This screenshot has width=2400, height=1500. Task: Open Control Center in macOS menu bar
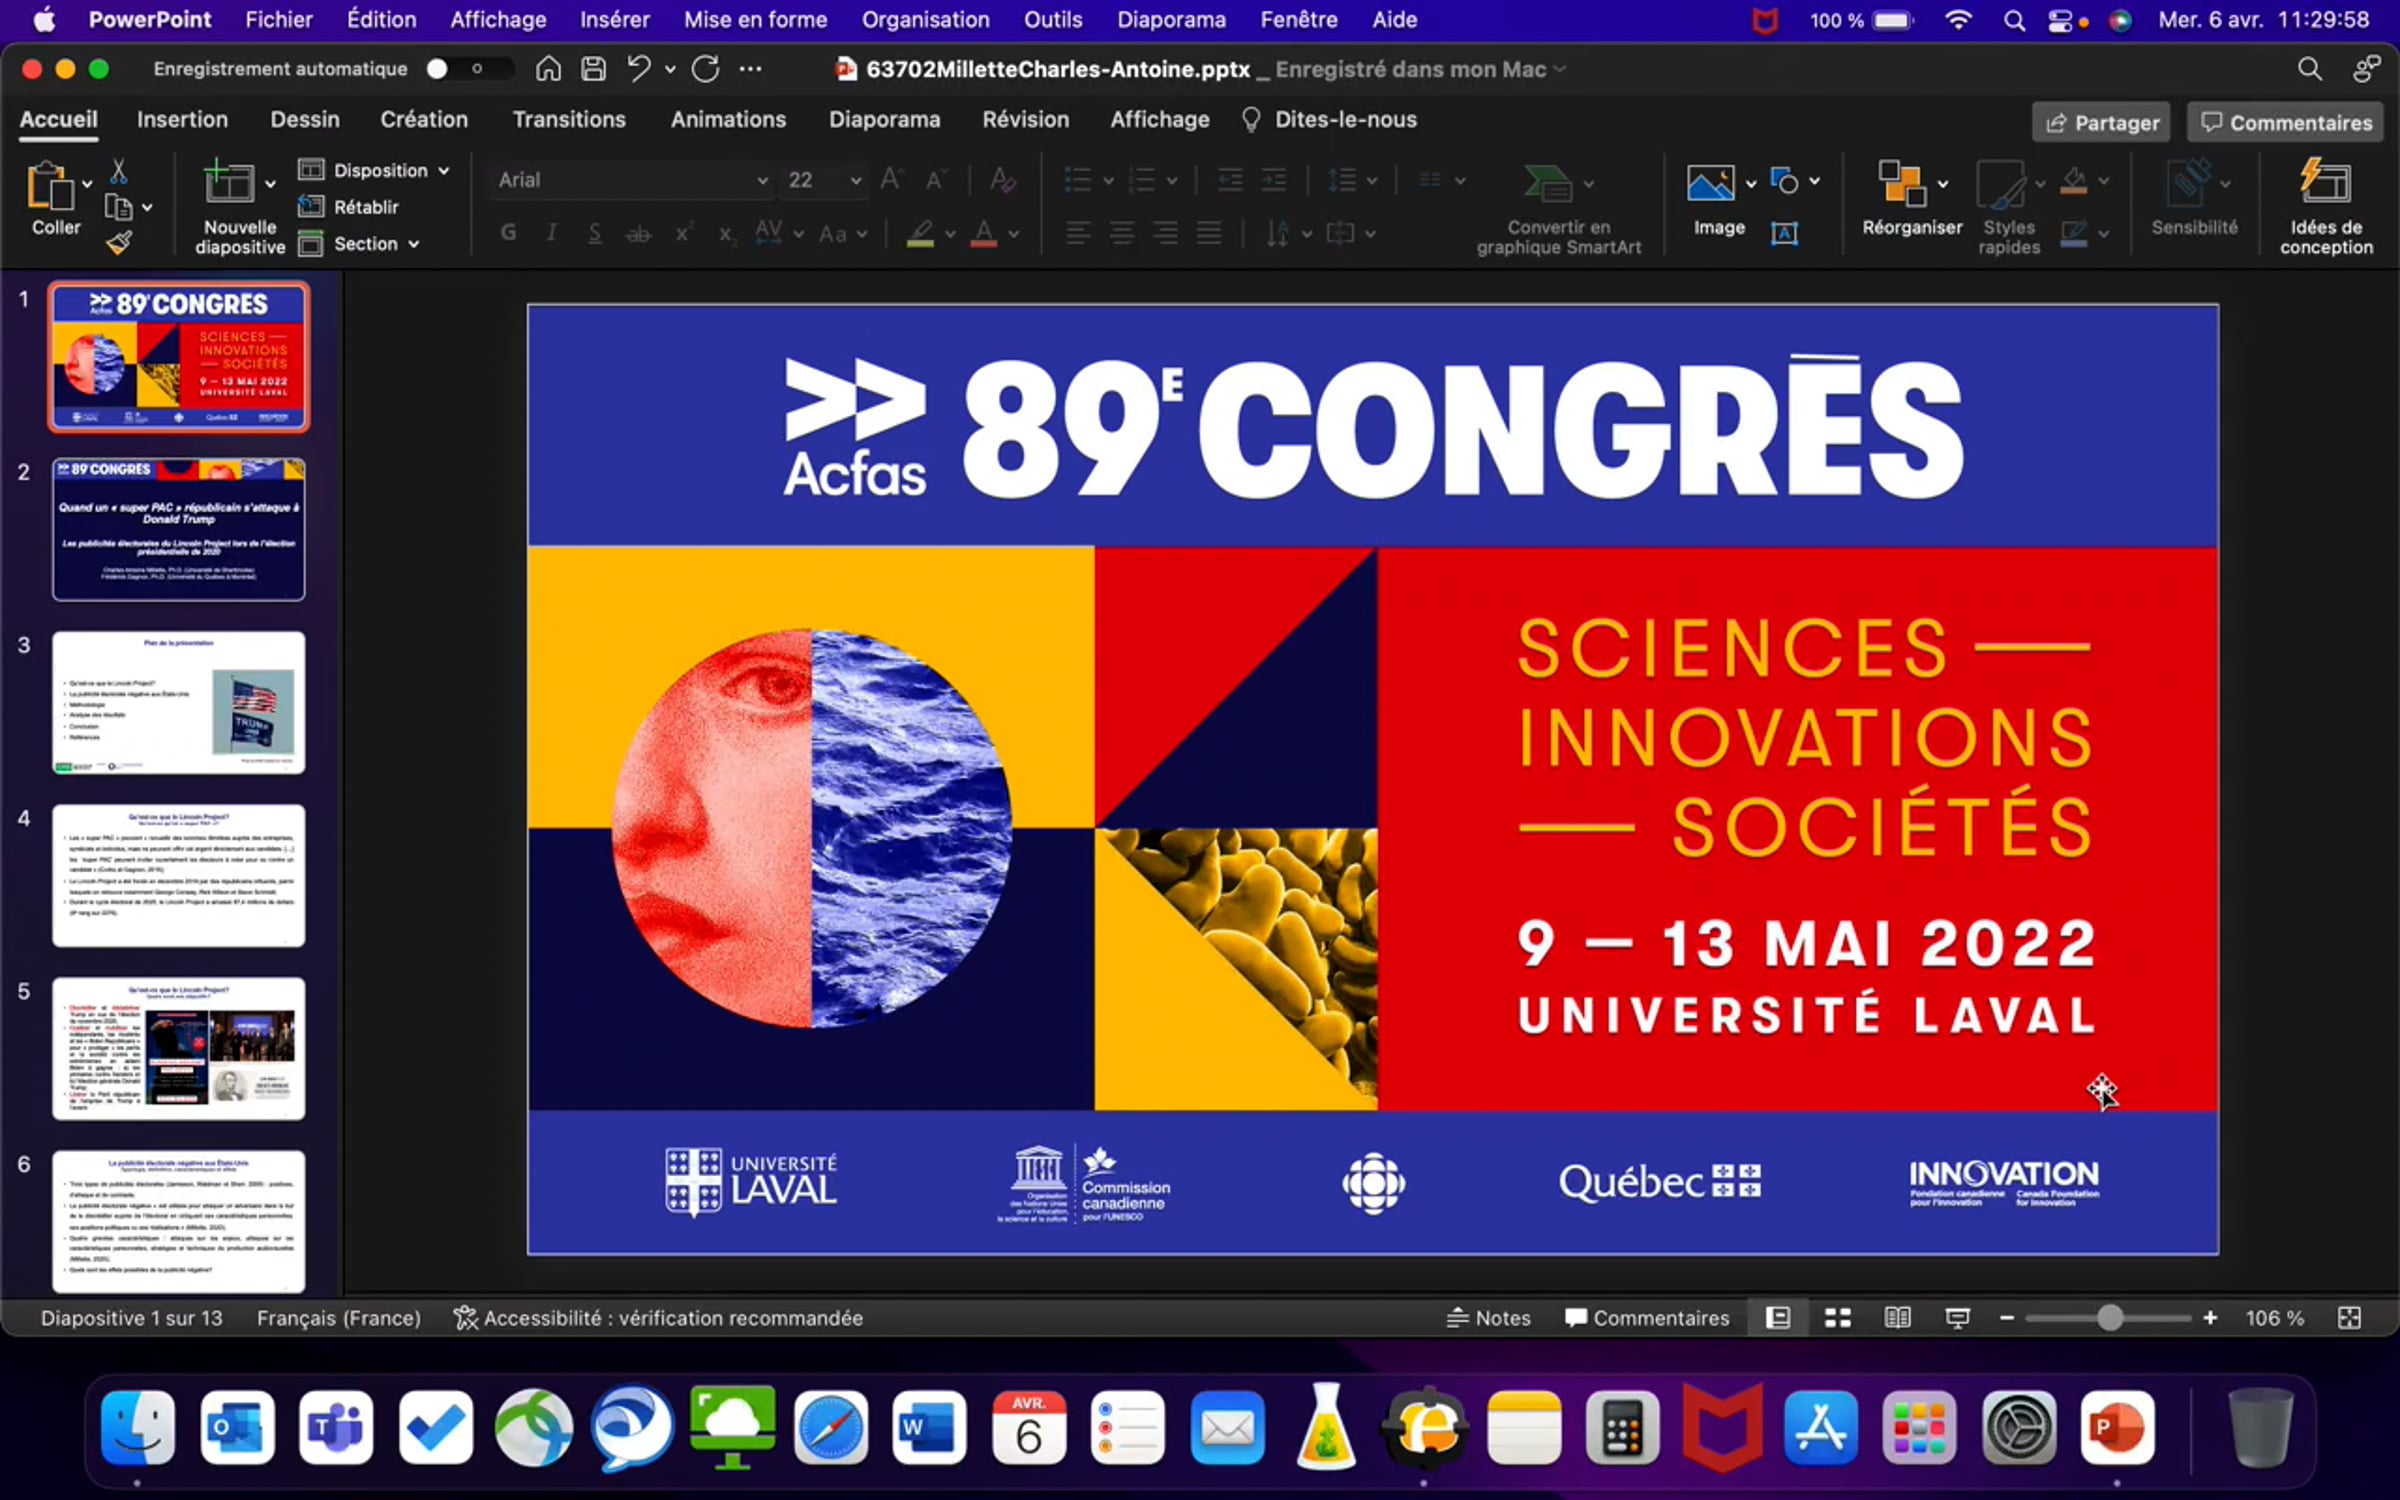coord(2061,20)
